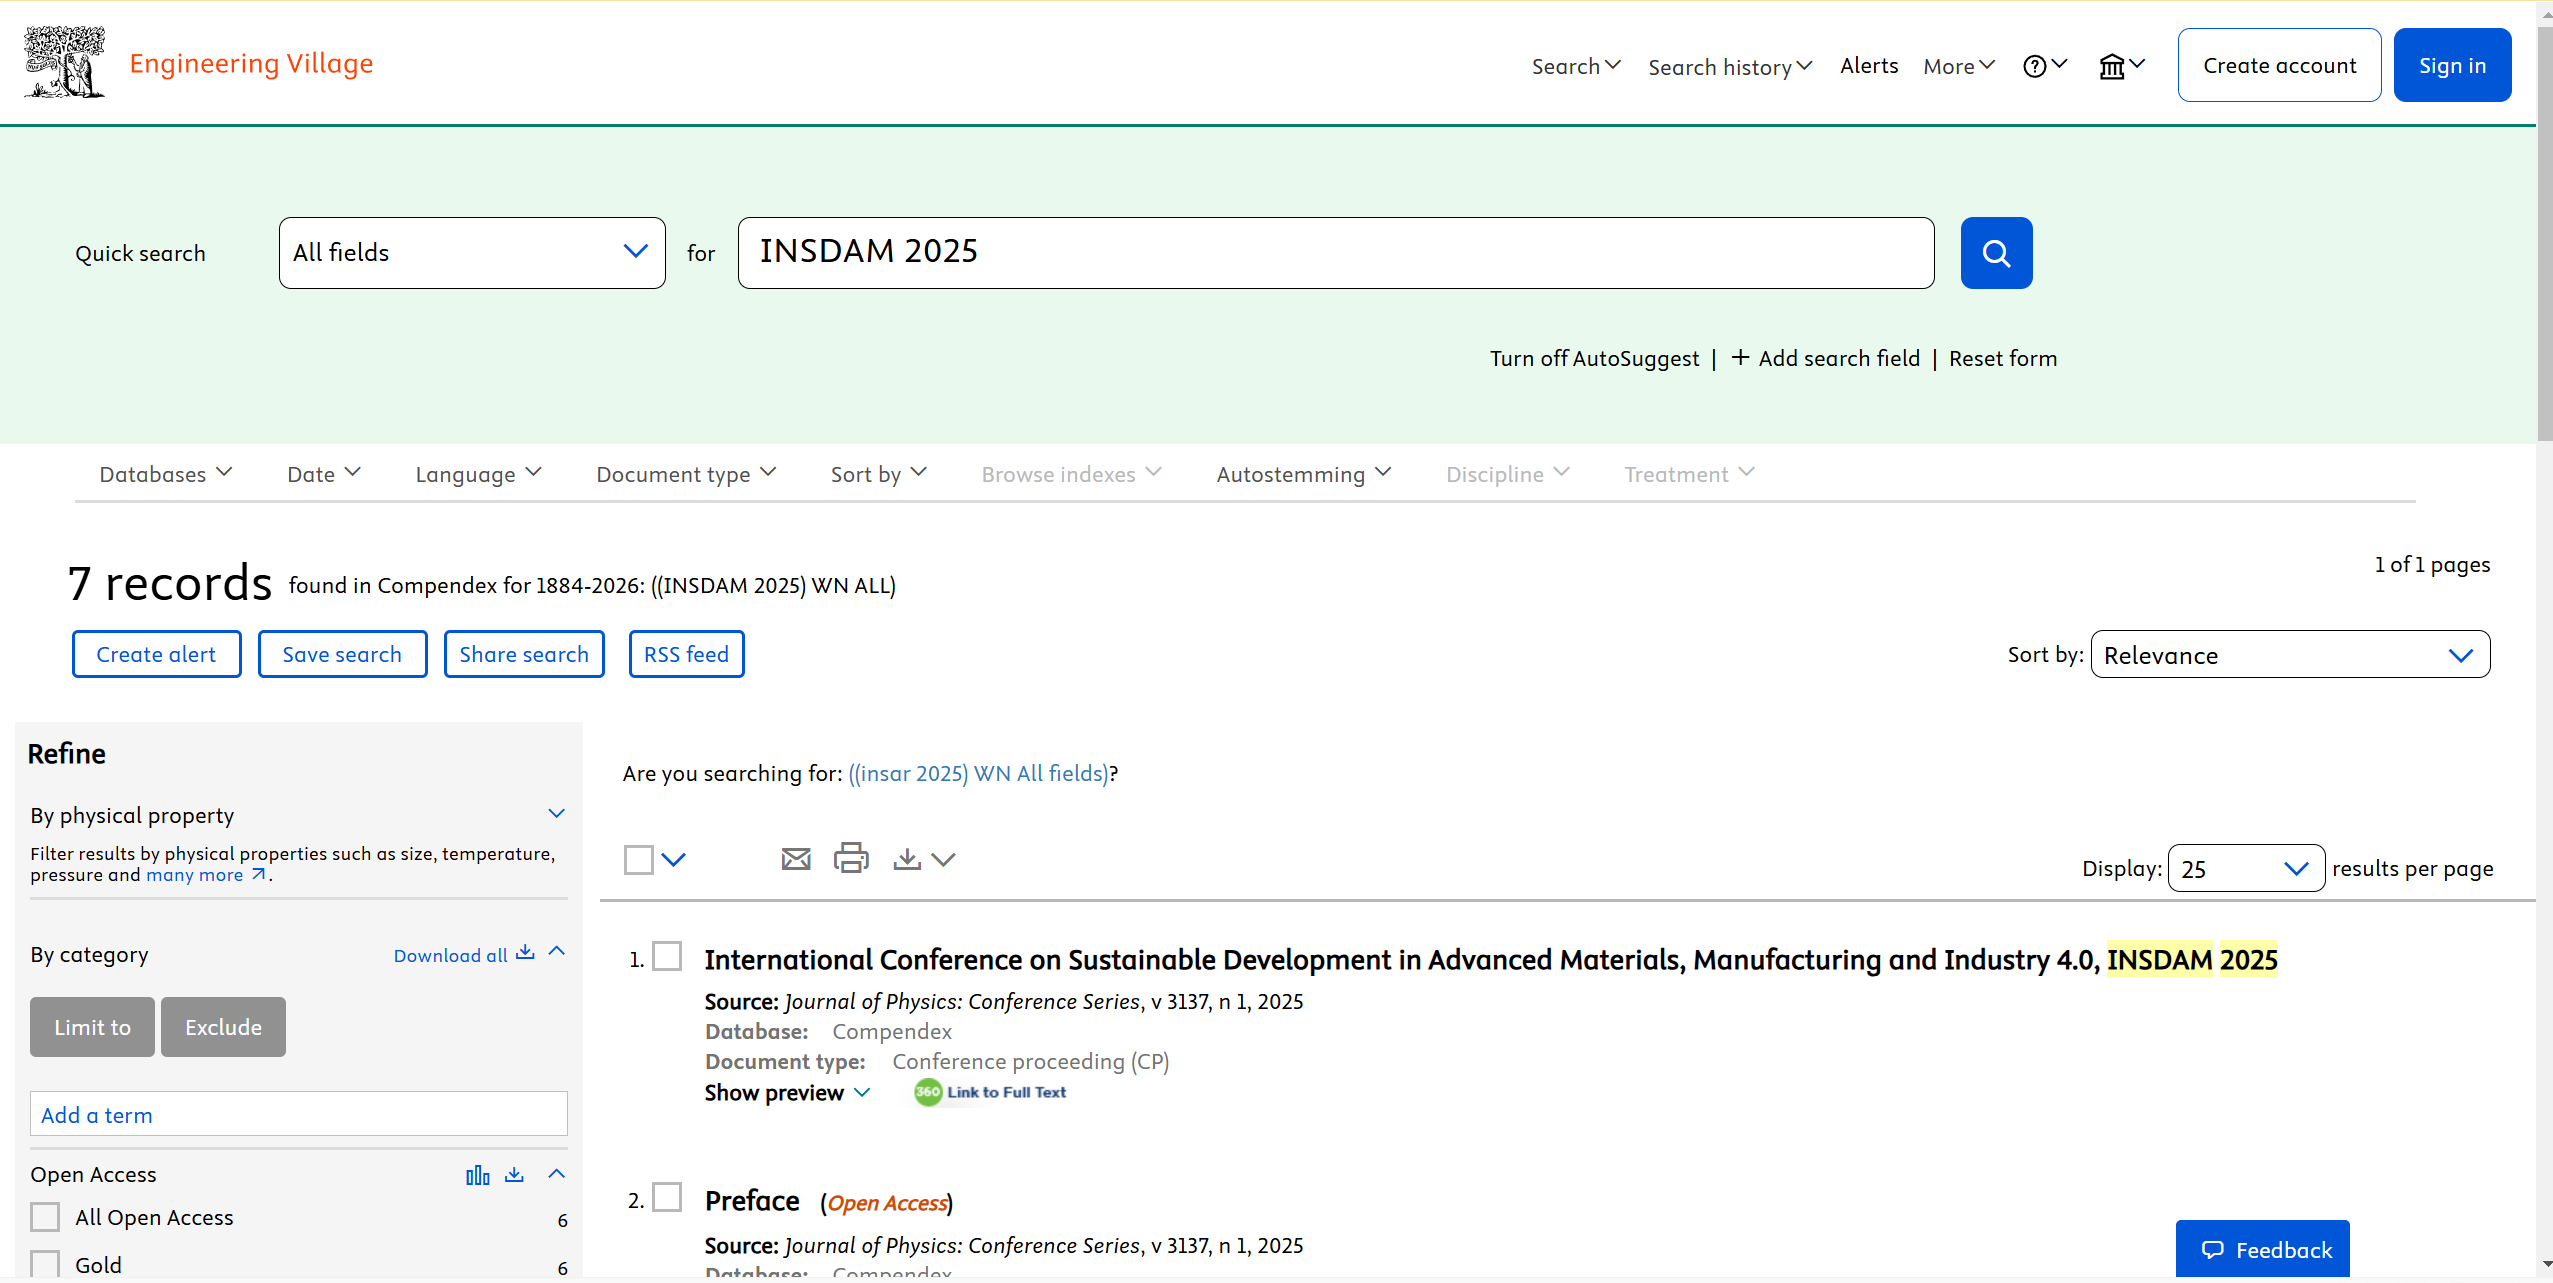Download selected records using the download icon
The height and width of the screenshot is (1283, 2553).
(907, 859)
